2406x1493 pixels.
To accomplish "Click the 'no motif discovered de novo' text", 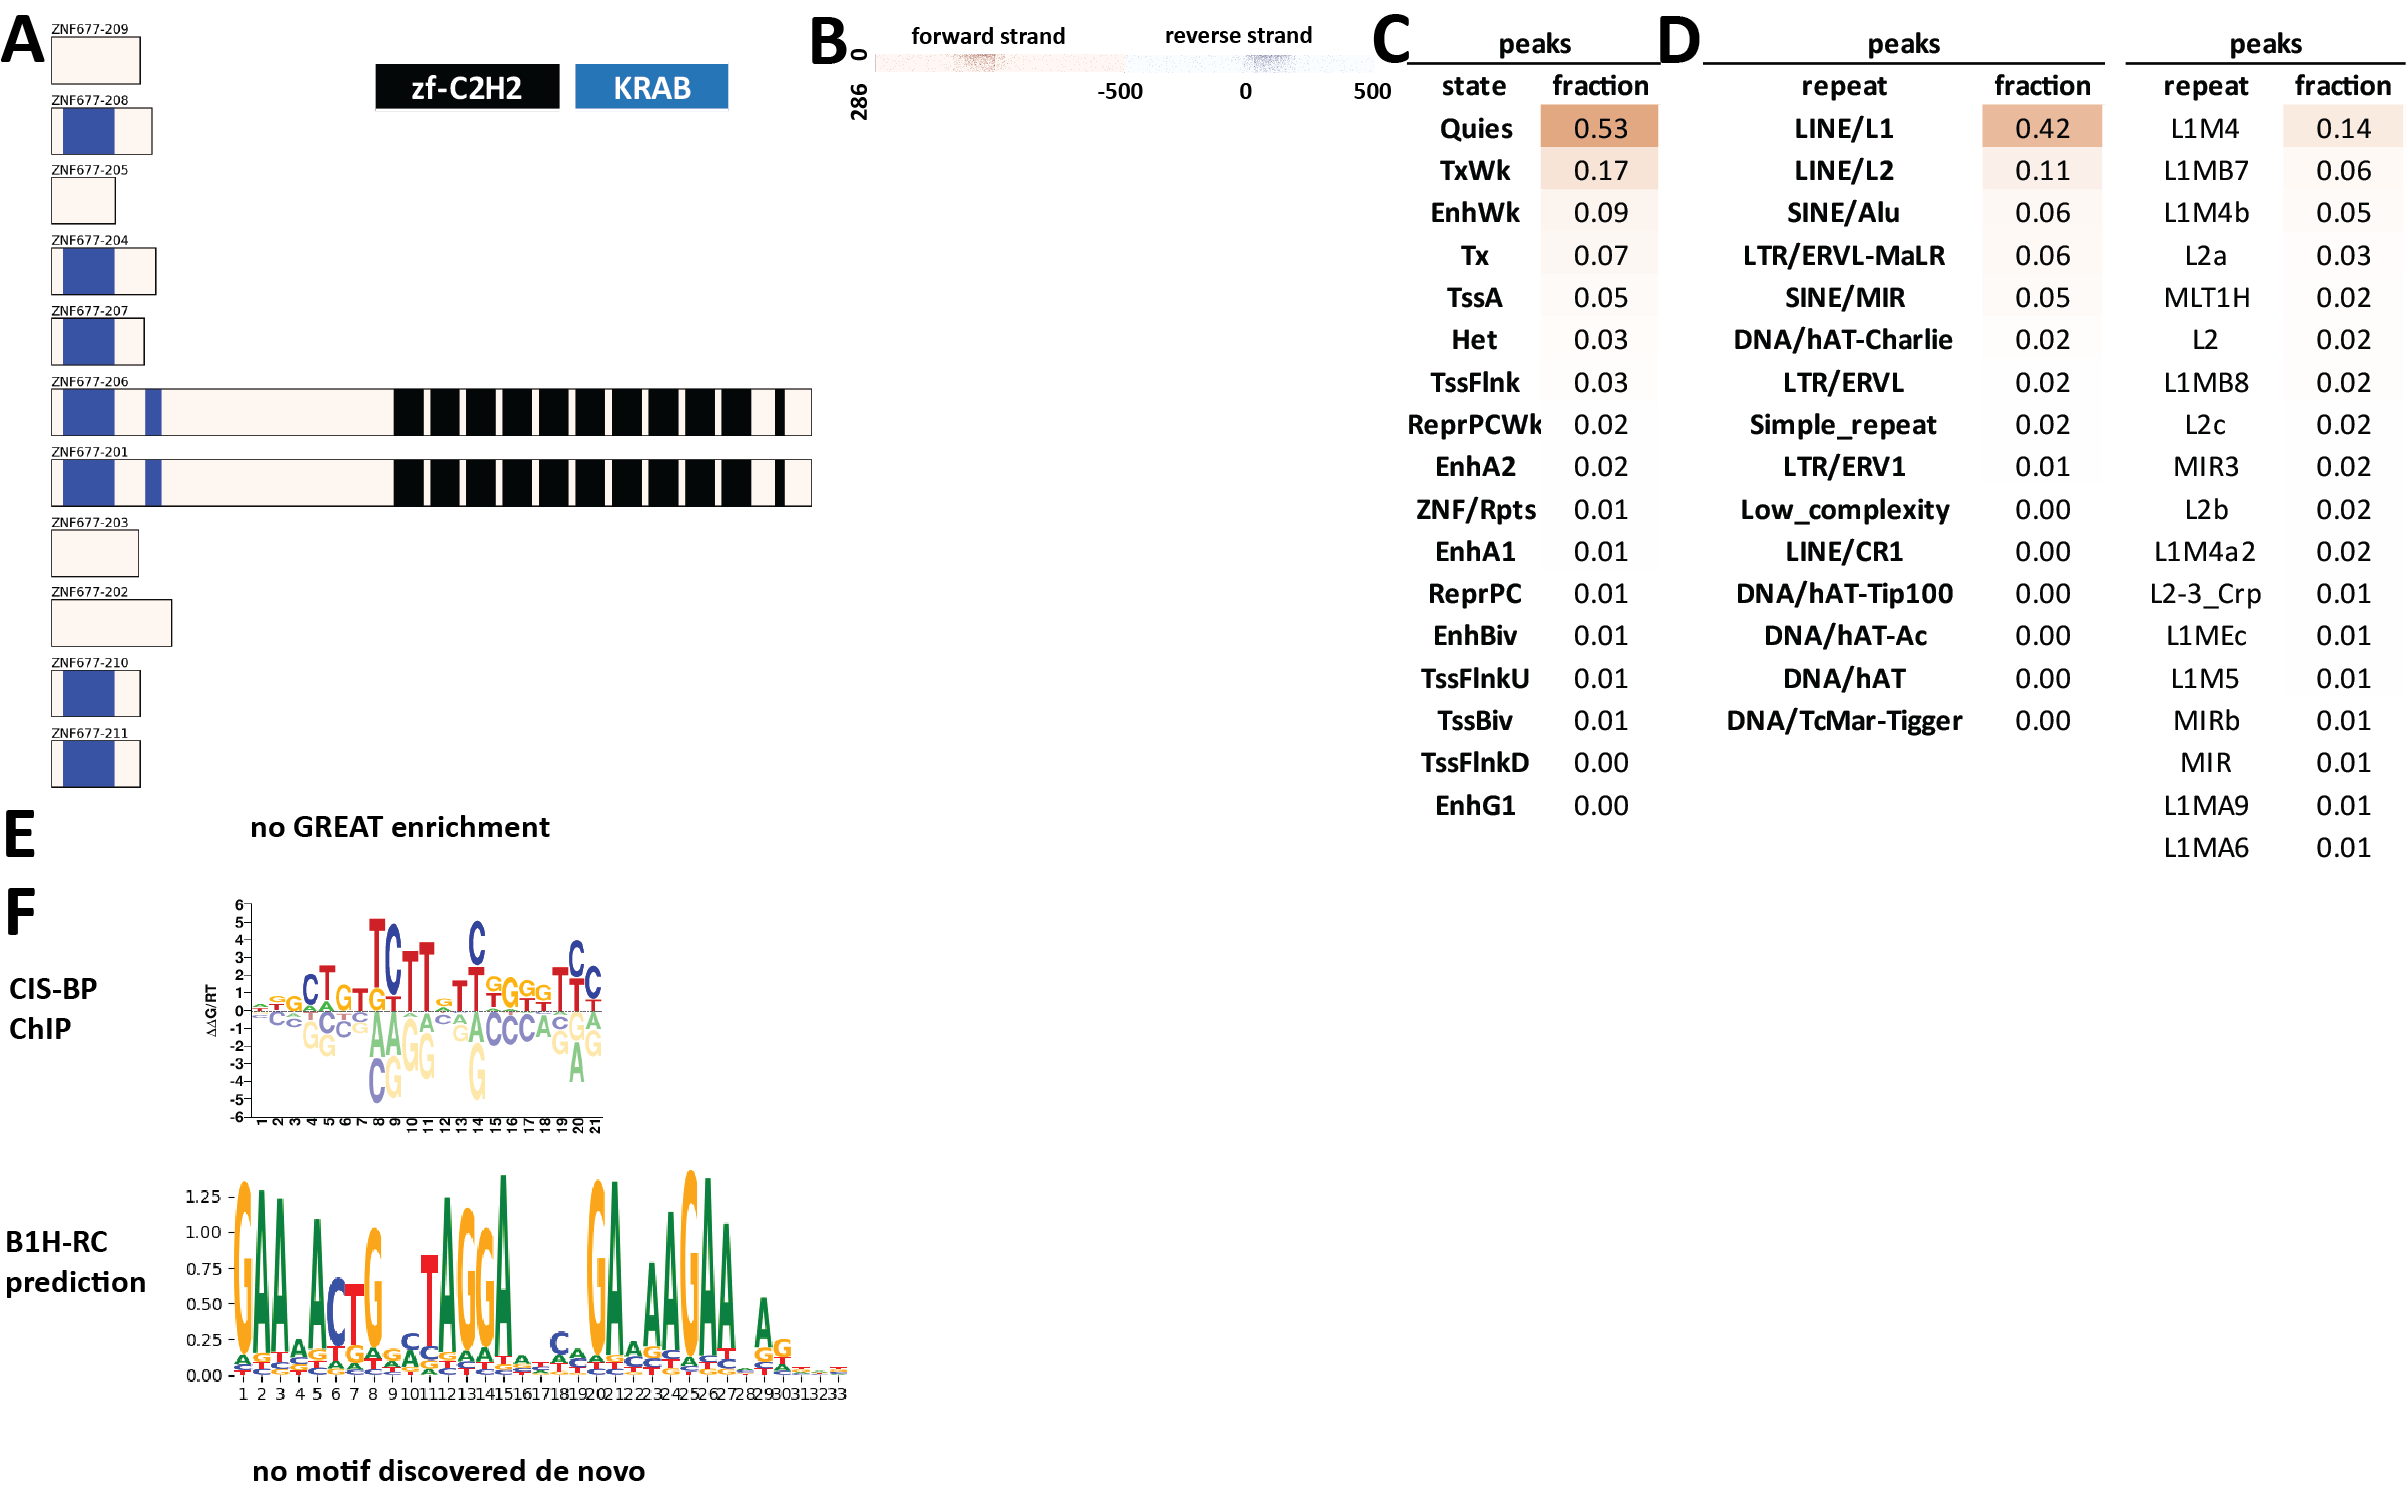I will coord(448,1471).
